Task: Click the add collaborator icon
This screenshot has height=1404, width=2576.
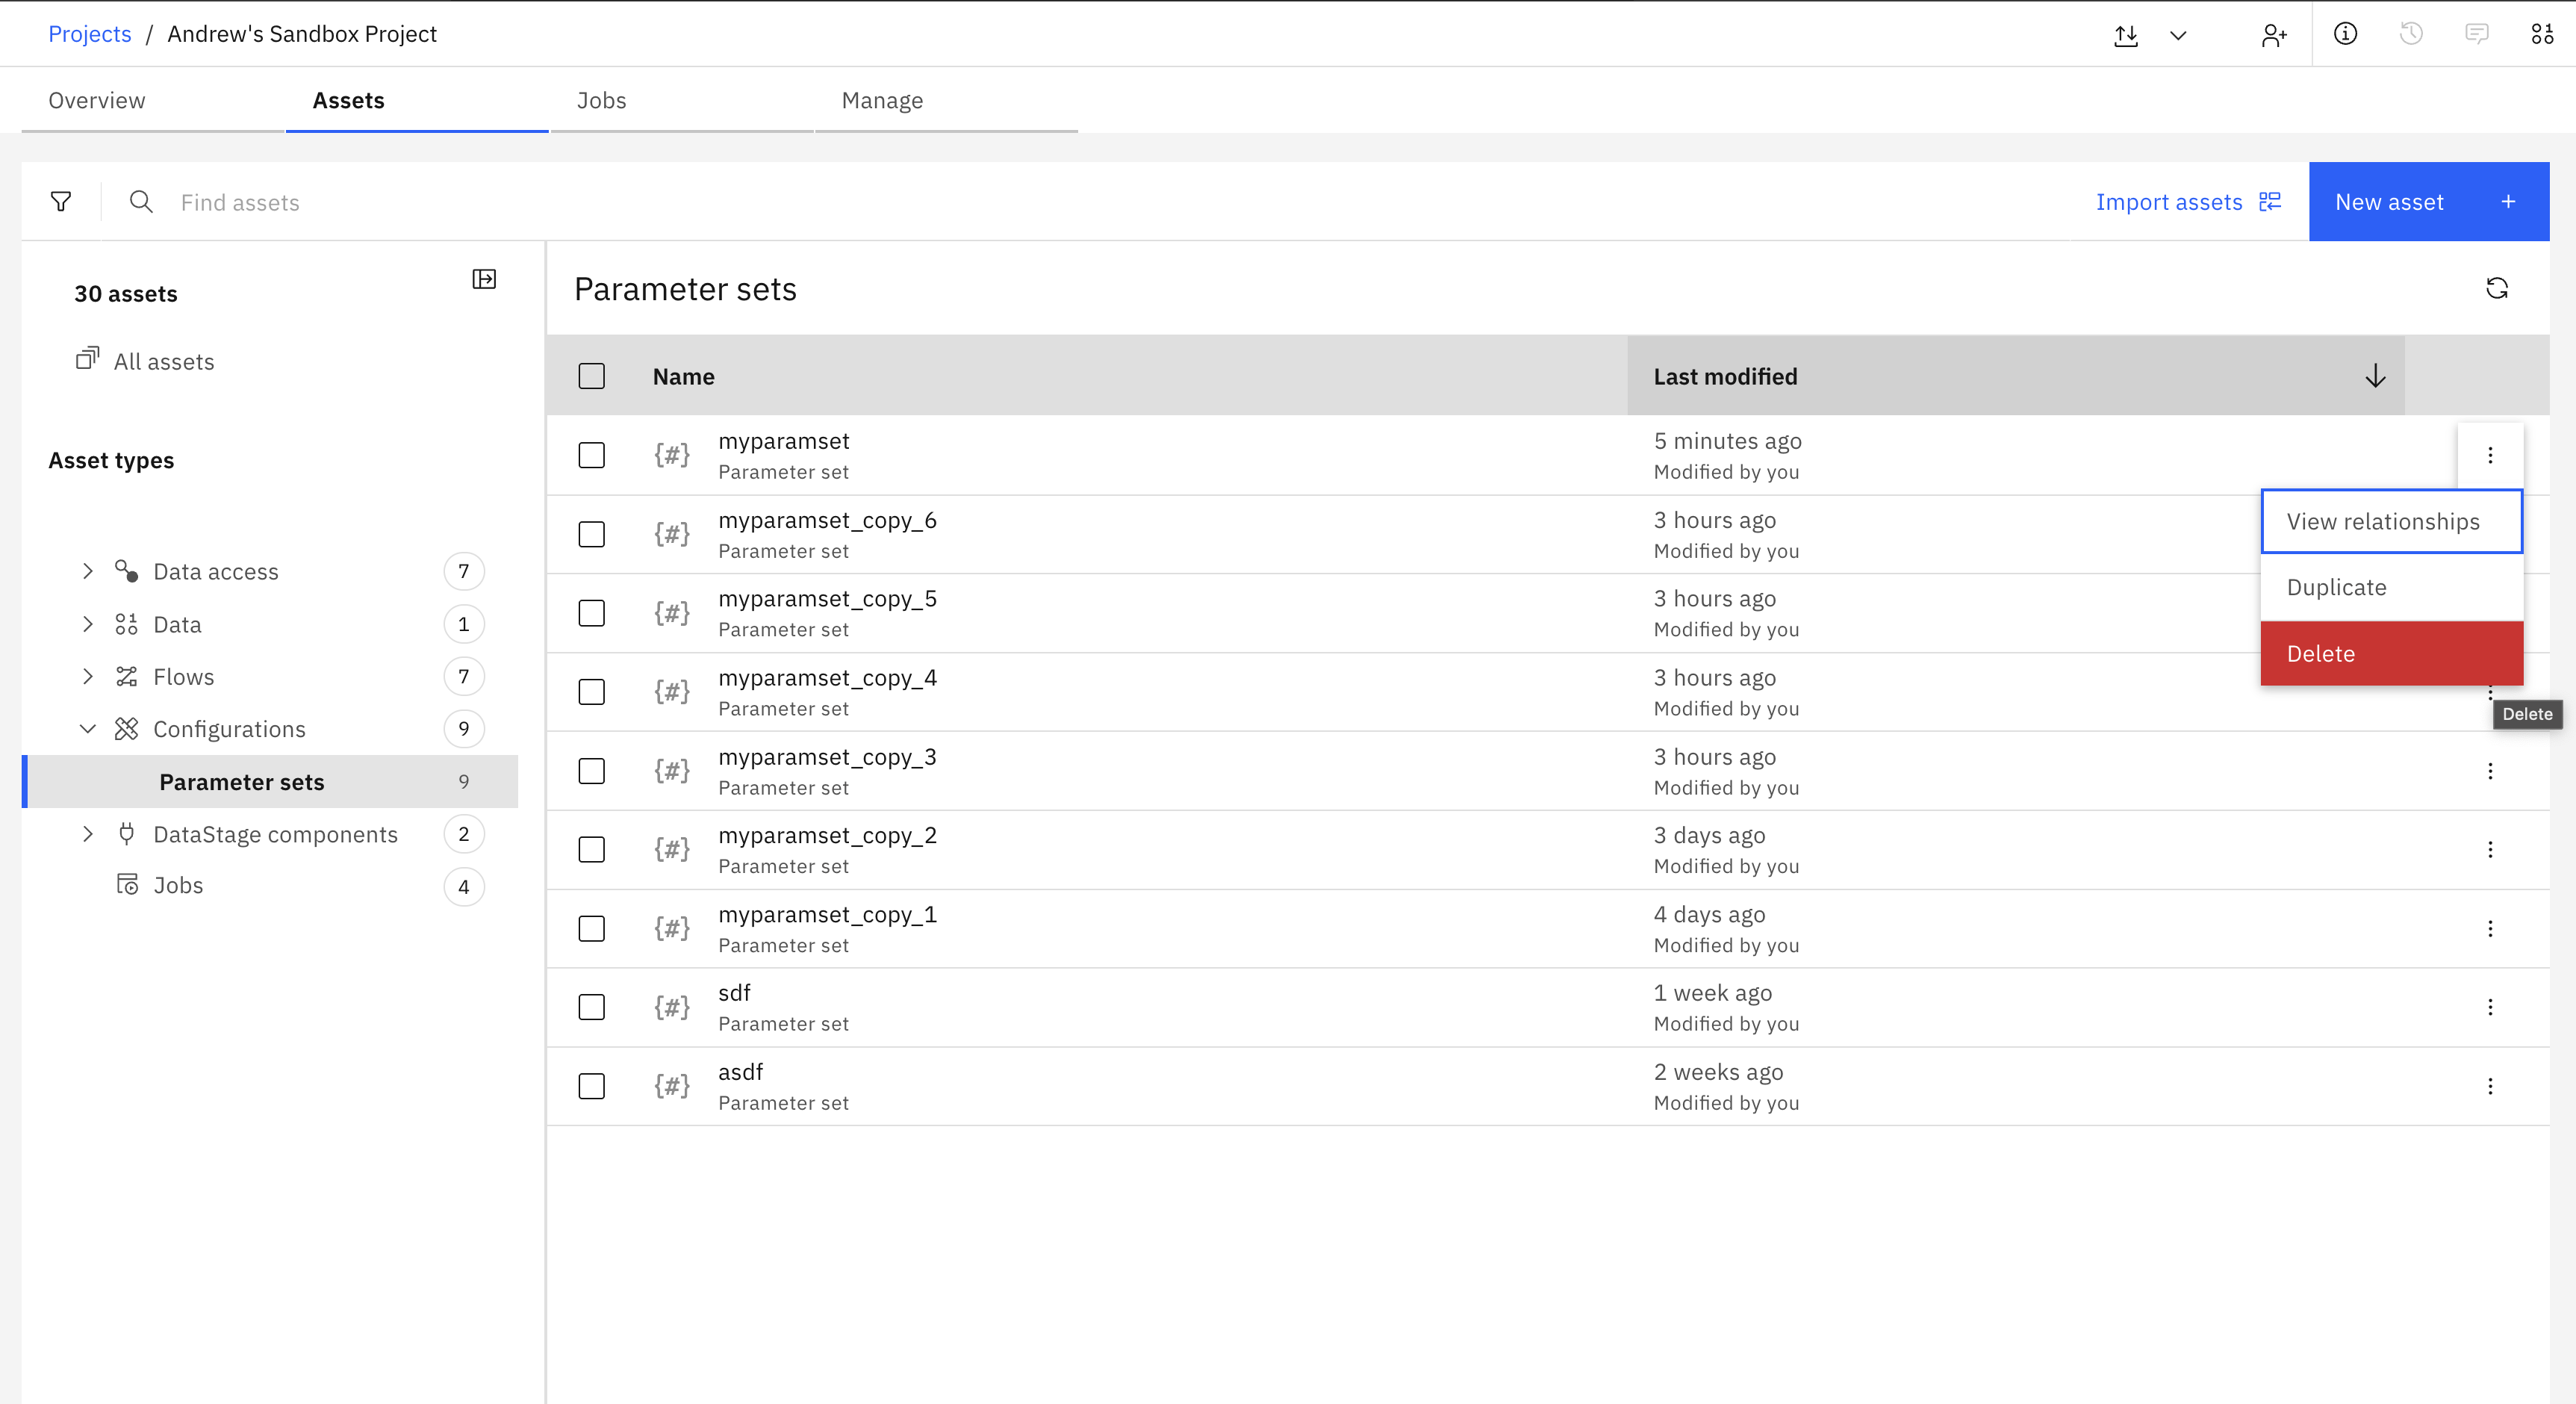Action: tap(2274, 35)
